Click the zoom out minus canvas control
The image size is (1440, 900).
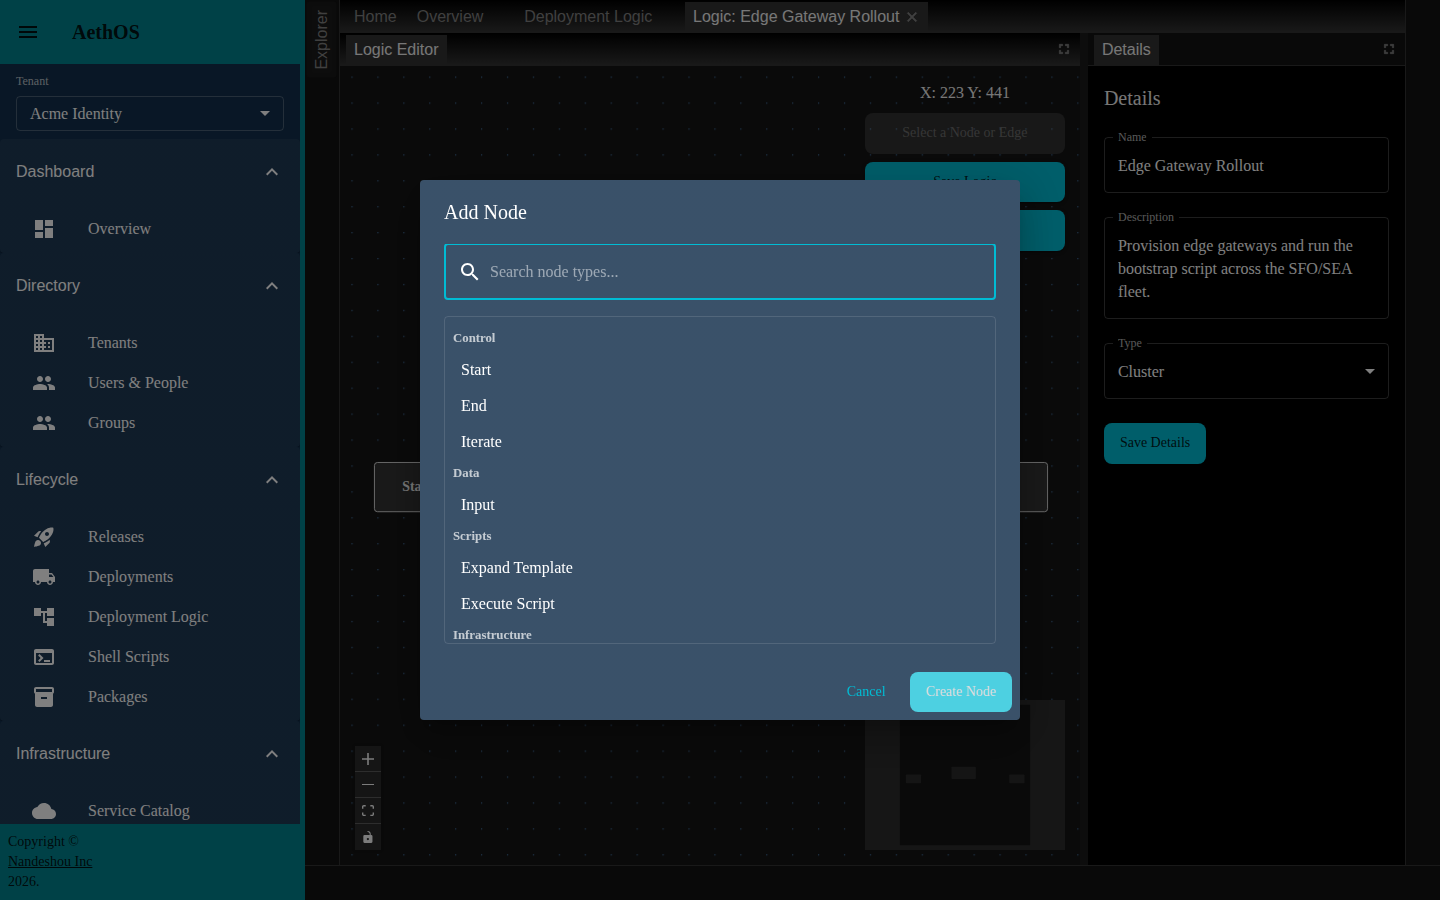(x=368, y=785)
